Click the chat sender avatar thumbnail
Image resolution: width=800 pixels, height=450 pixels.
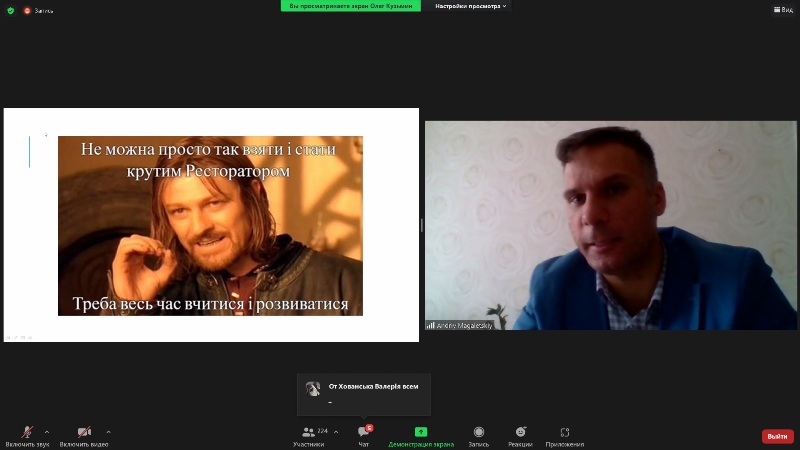[313, 389]
